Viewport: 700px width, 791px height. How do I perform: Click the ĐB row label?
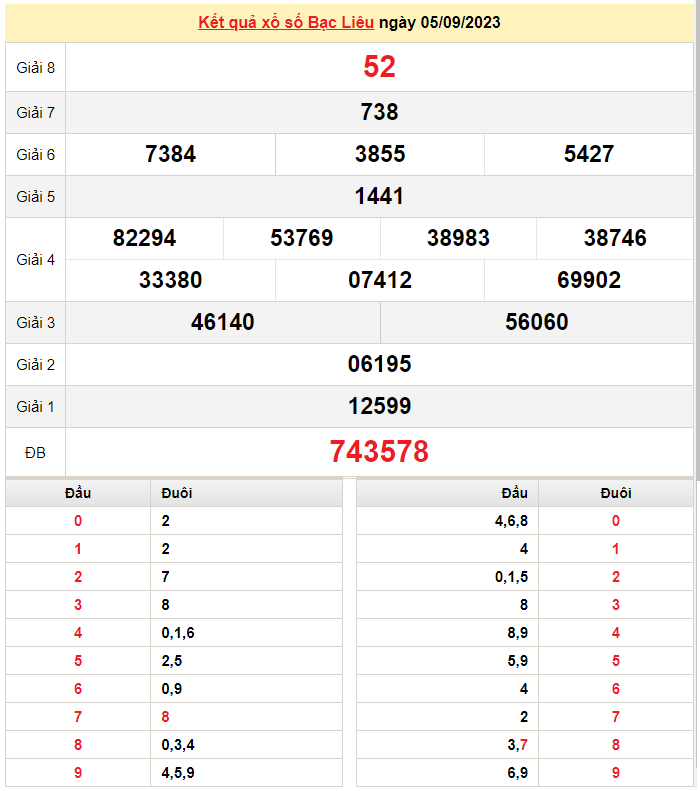[35, 453]
